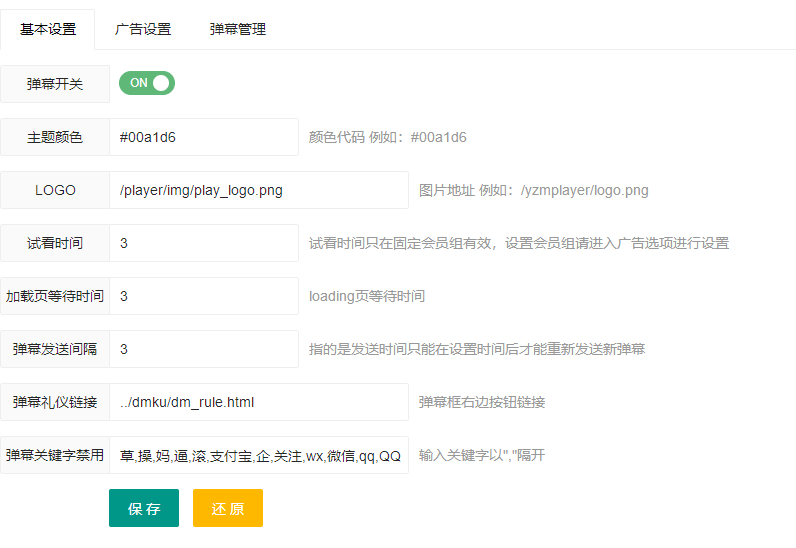Open the 弹幕管理 tab
The height and width of the screenshot is (548, 796).
[x=238, y=29]
